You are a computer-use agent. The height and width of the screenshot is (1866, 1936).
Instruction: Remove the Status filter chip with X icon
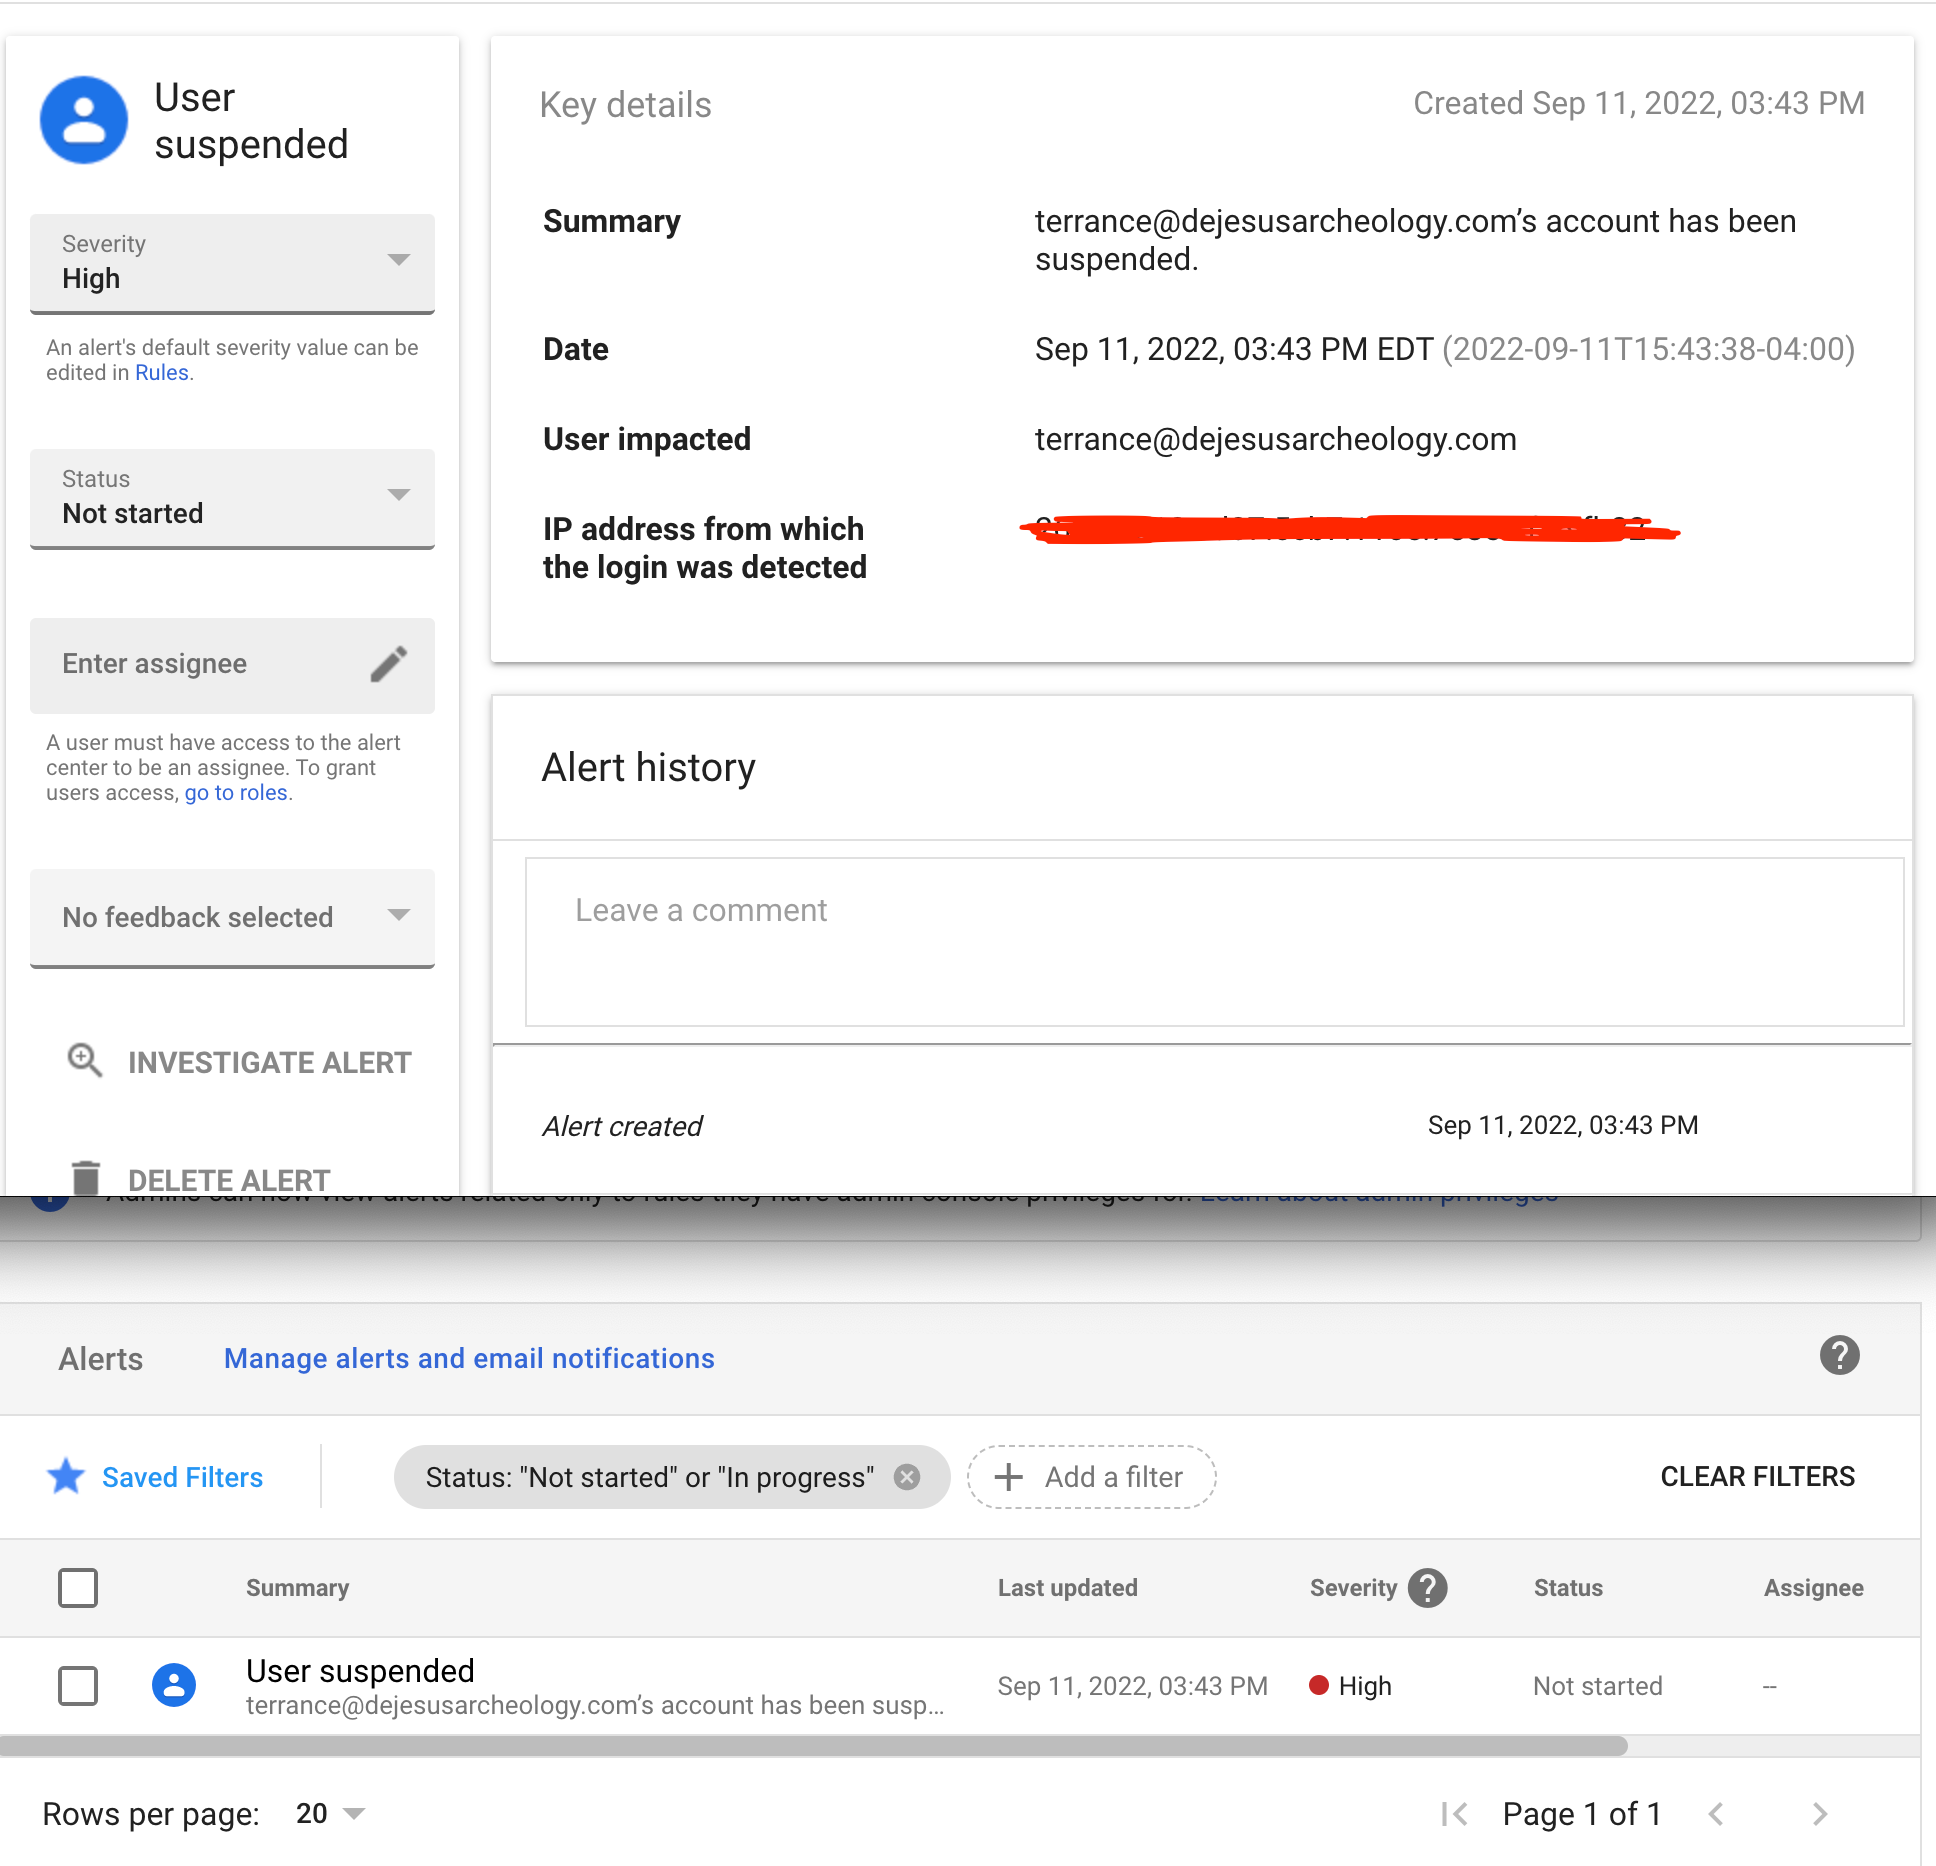(907, 1477)
